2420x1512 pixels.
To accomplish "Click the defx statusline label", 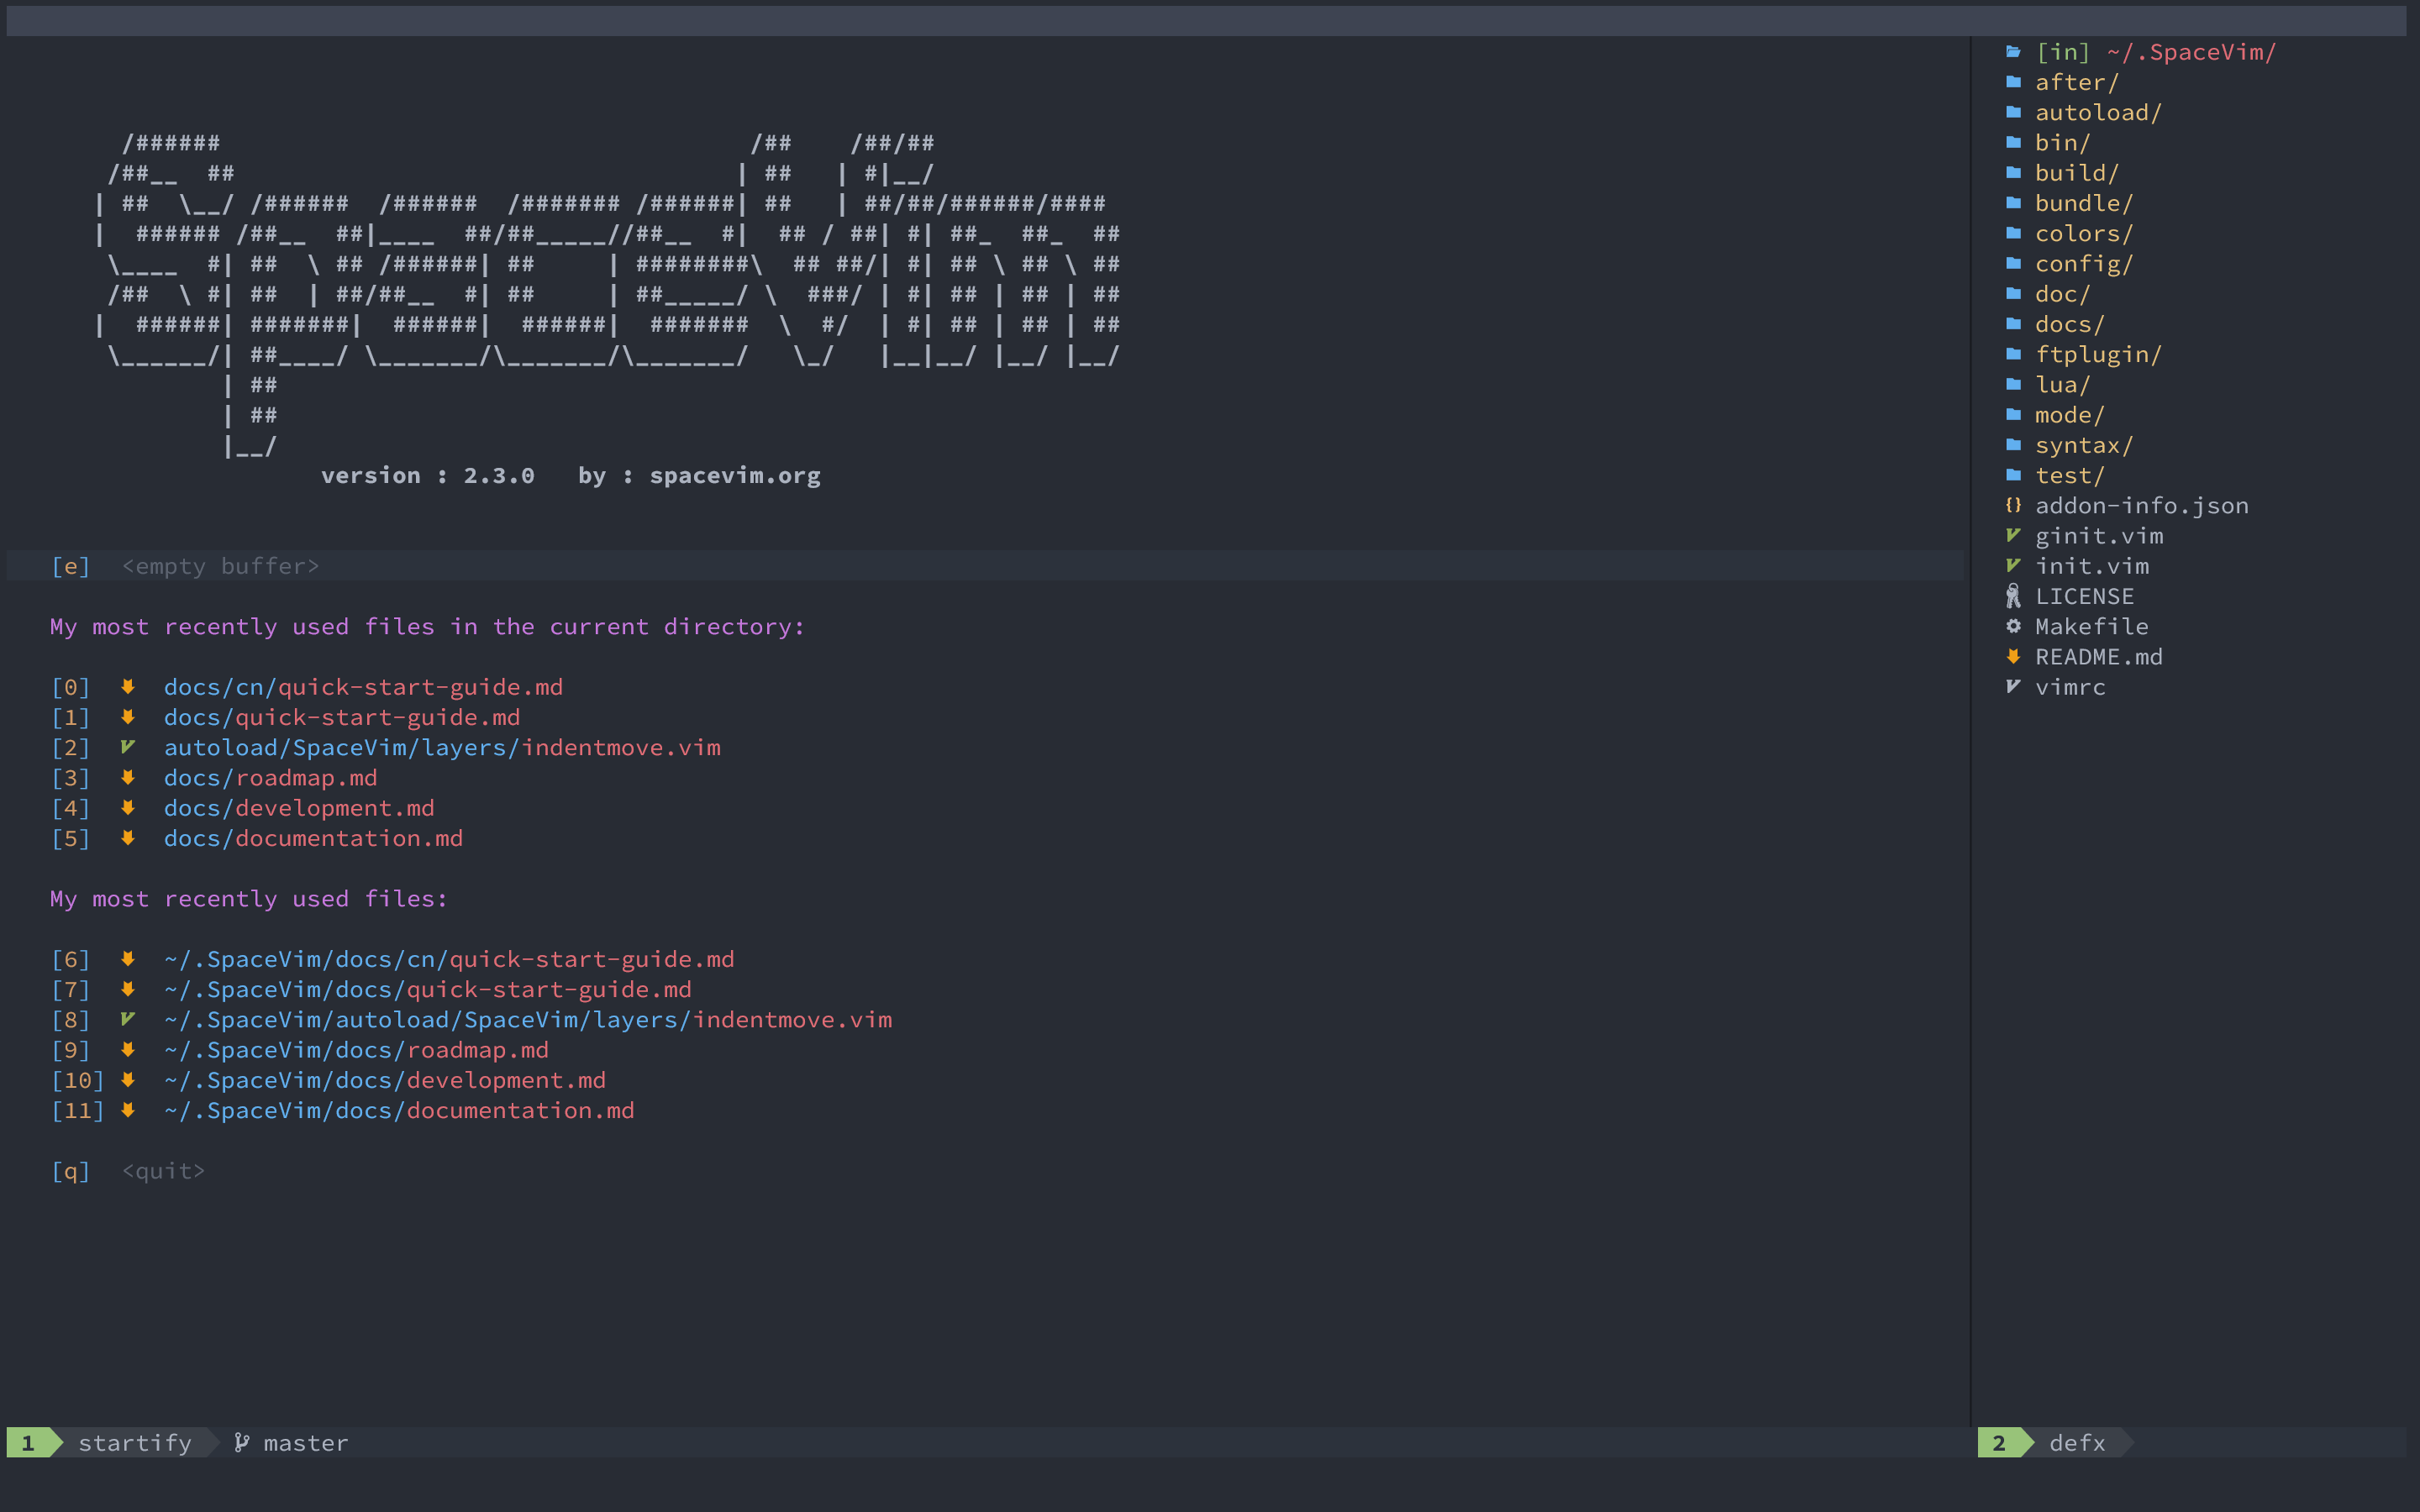I will tap(2077, 1443).
